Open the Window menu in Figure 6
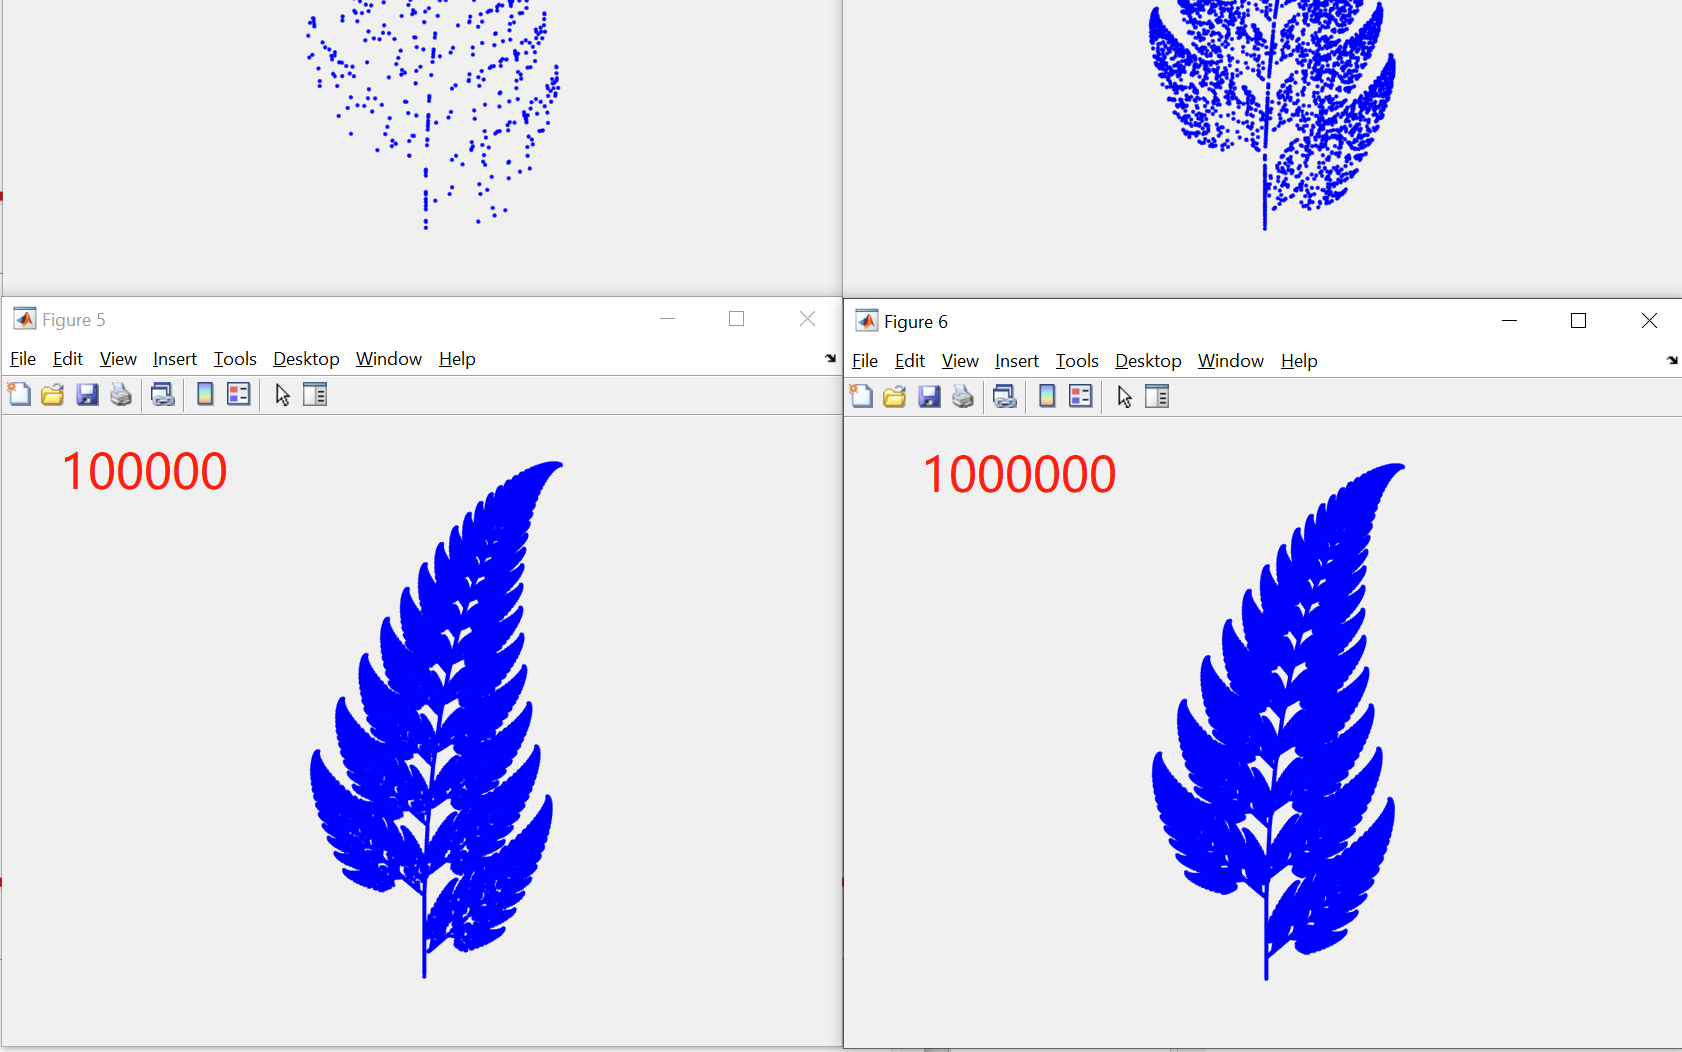Viewport: 1682px width, 1052px height. tap(1231, 361)
